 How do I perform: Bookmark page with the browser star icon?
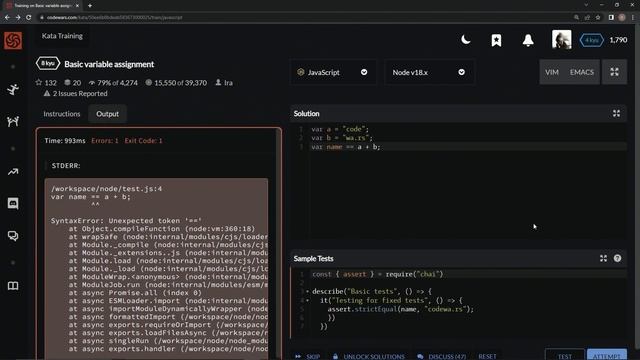tap(598, 18)
